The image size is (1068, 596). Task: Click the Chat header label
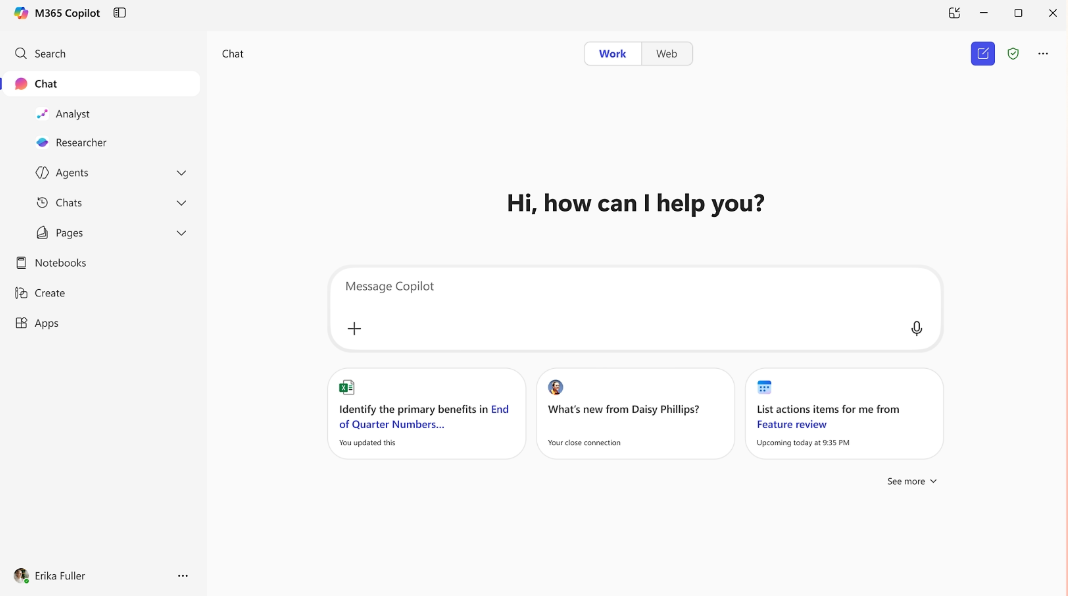point(233,54)
